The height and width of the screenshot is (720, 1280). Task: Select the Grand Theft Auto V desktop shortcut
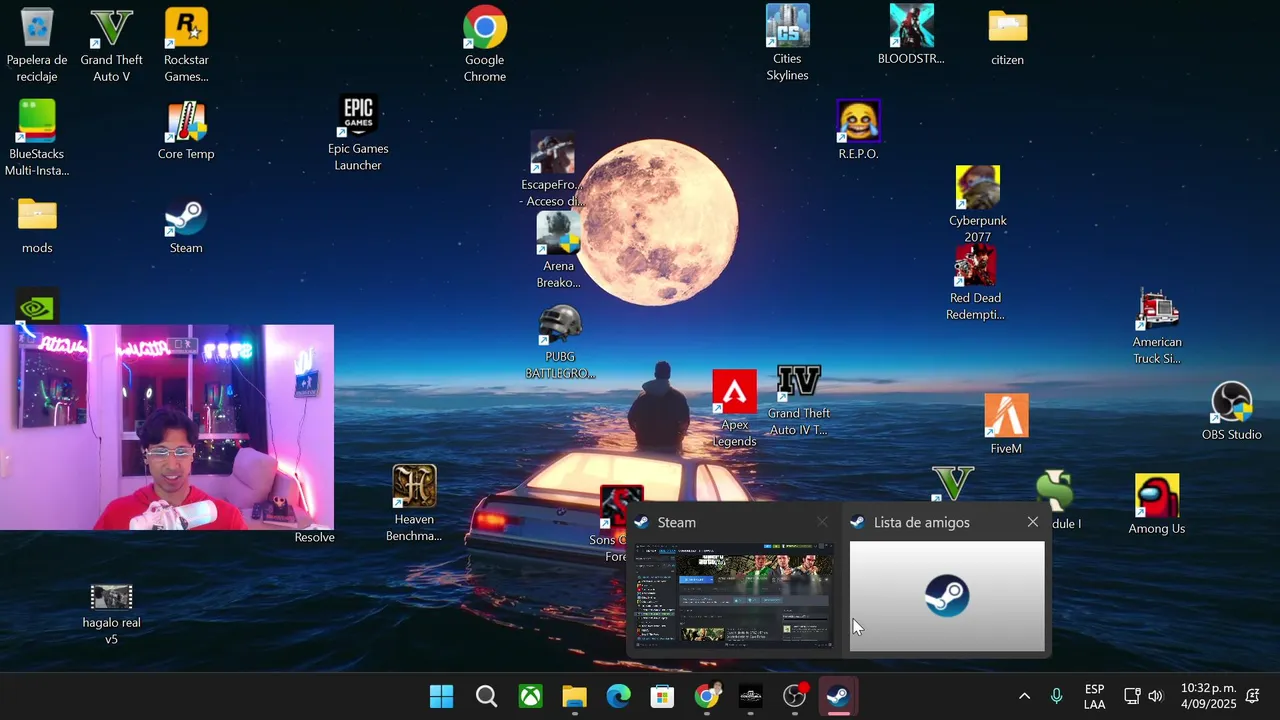(111, 45)
